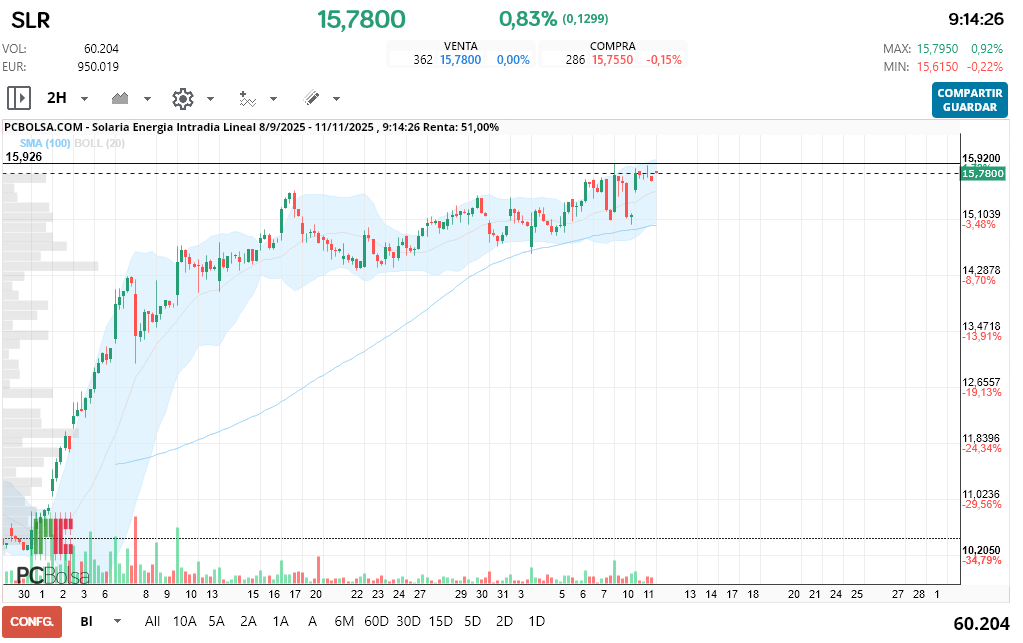Open the chart type area icon
Screen dimensions: 1023x643
tap(121, 98)
